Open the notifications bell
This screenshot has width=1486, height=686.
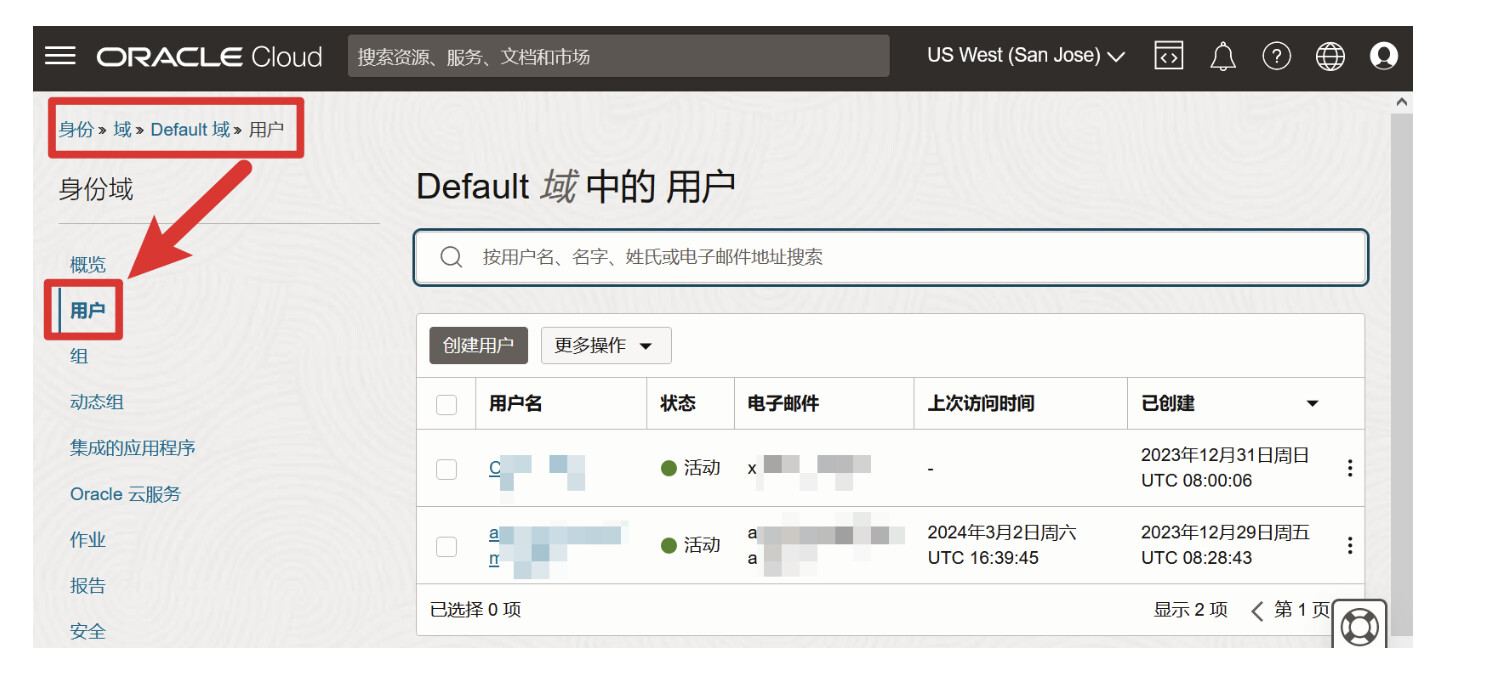point(1222,56)
